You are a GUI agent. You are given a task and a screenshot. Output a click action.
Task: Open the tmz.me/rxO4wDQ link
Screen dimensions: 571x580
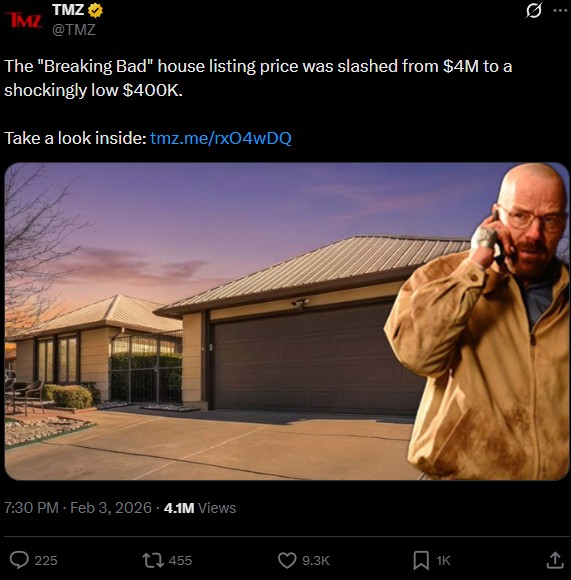[x=221, y=138]
